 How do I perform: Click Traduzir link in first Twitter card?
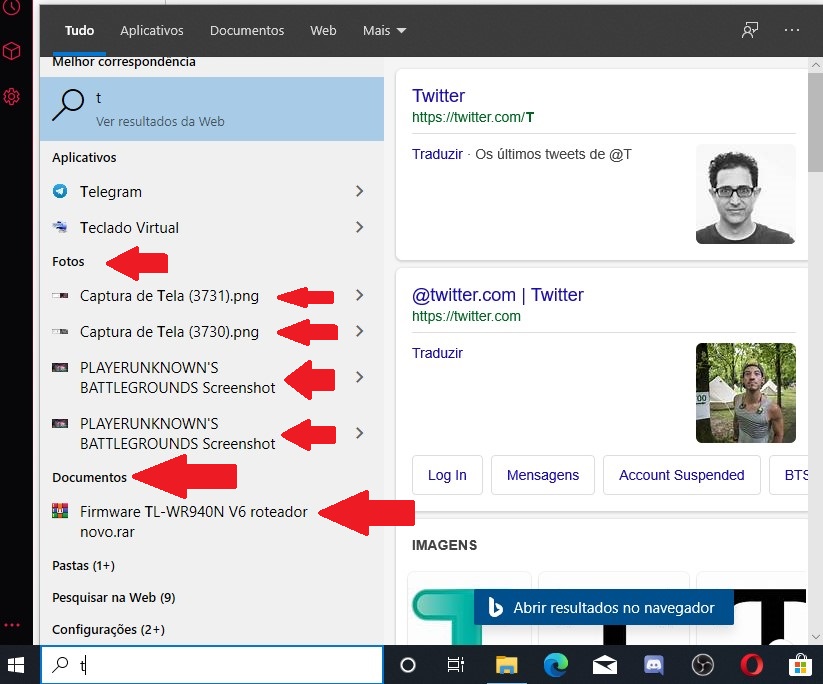point(437,154)
